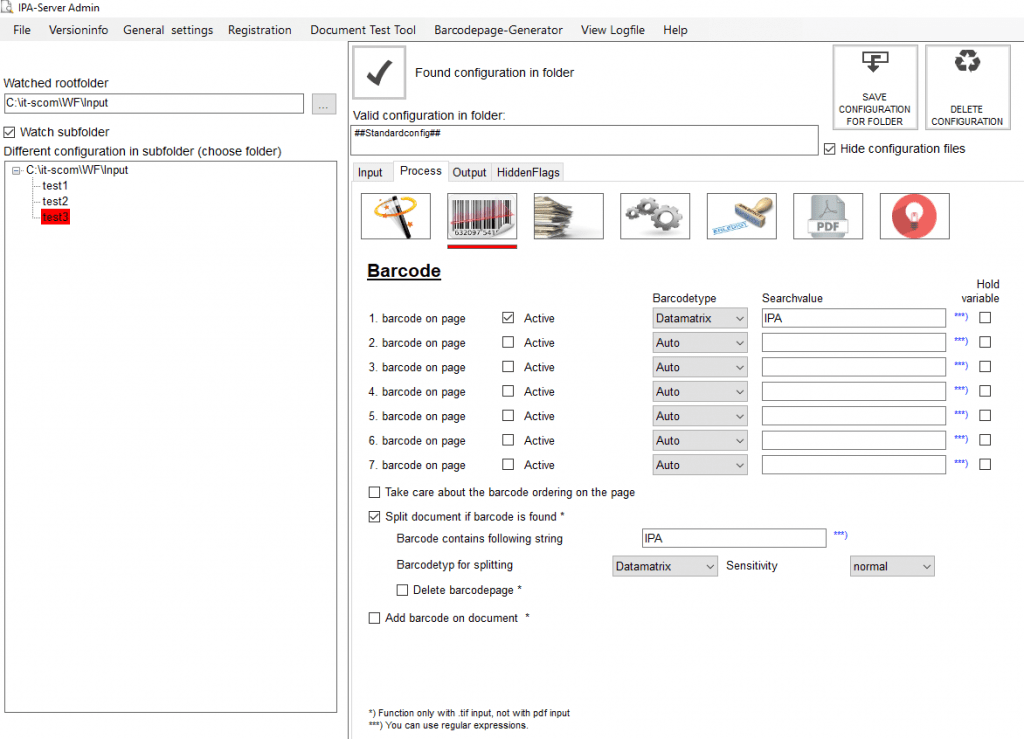Screen dimensions: 1024x739
Task: Uncheck Hide configuration files
Action: pyautogui.click(x=829, y=149)
